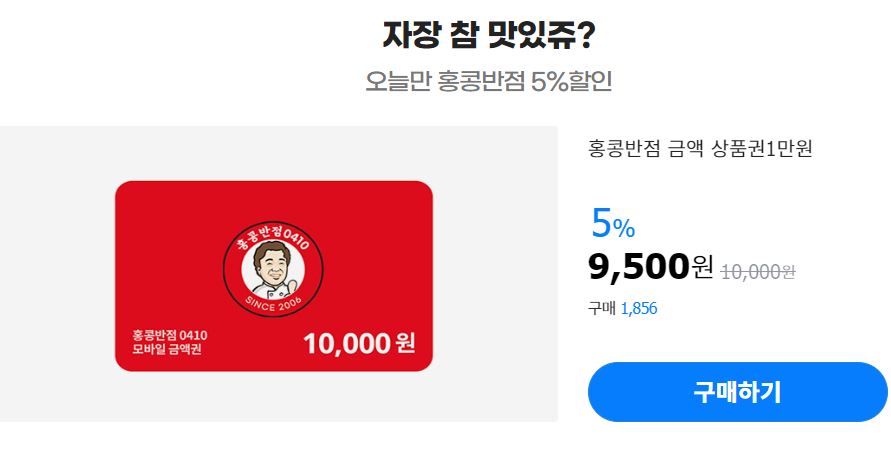Open the 홍콩반점 금액 상품권1만원 product title
This screenshot has width=891, height=465.
700,148
